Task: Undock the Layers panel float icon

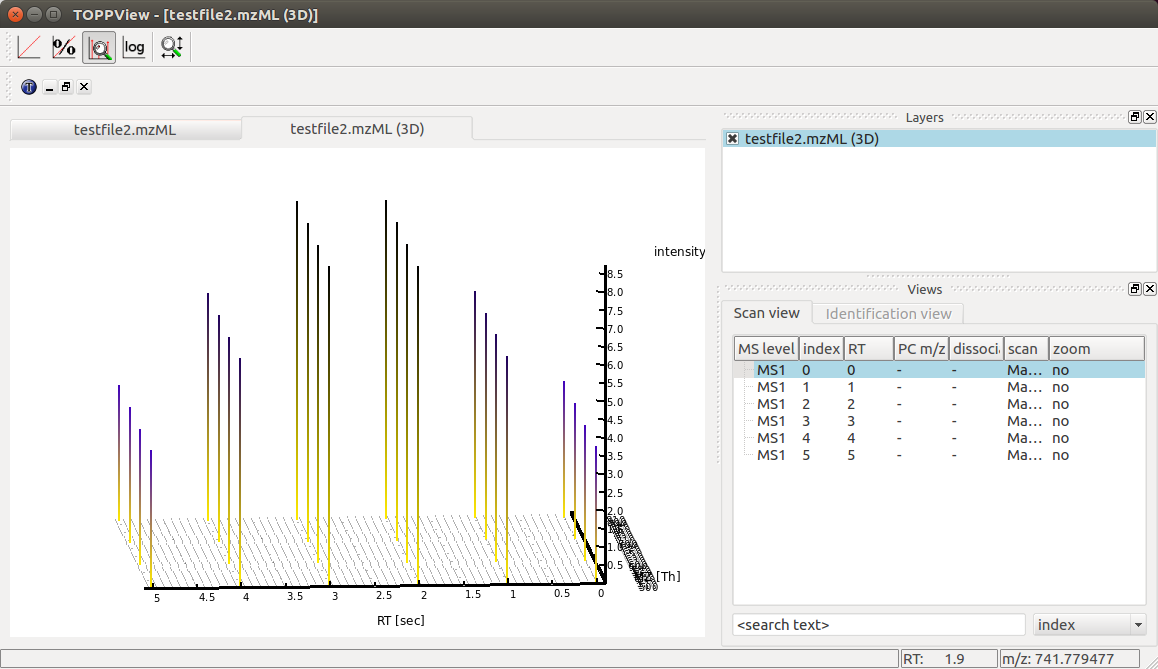Action: click(x=1135, y=117)
